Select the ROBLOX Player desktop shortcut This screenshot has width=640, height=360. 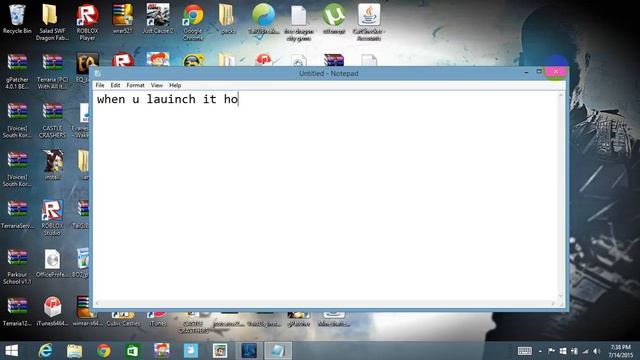pyautogui.click(x=87, y=22)
